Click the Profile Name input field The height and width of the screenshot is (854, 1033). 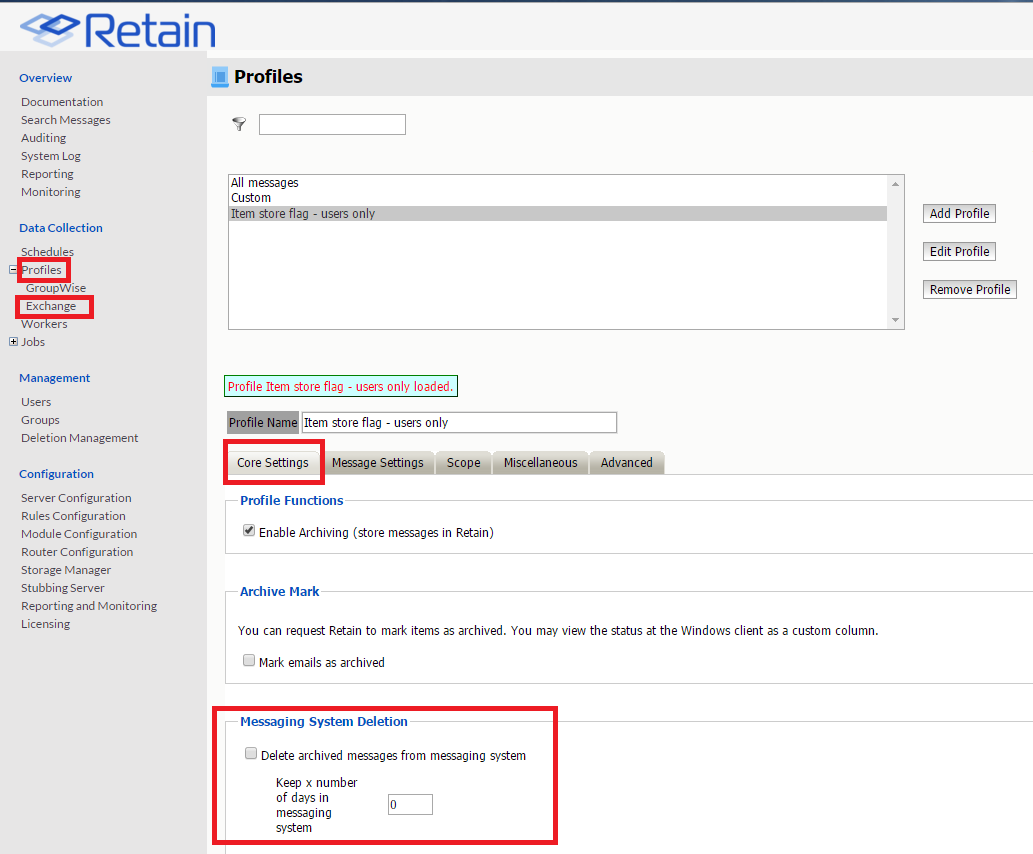pos(459,422)
